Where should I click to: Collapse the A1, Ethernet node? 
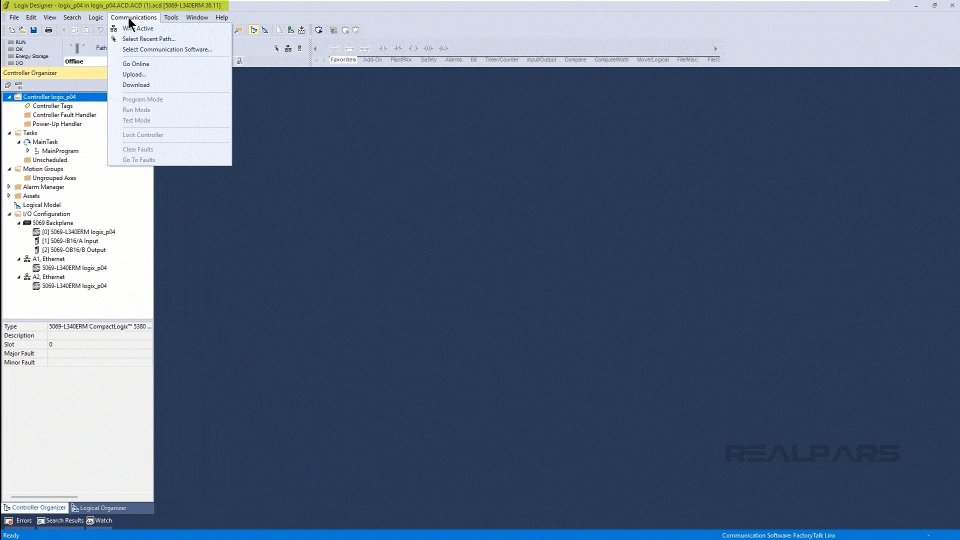coord(19,259)
